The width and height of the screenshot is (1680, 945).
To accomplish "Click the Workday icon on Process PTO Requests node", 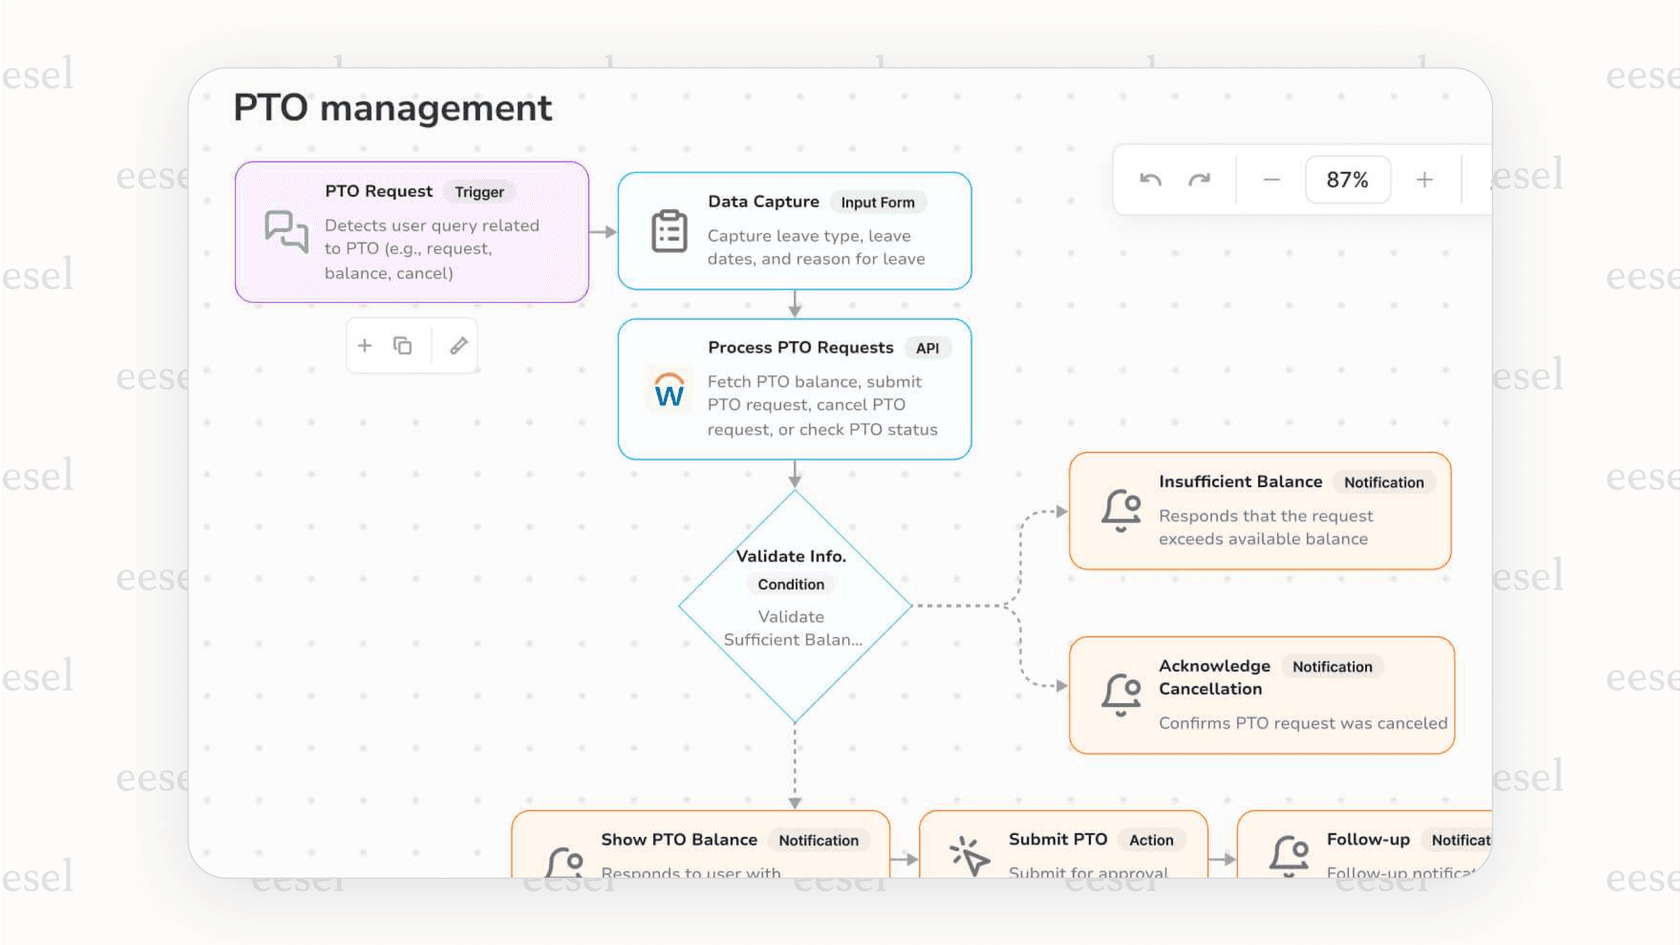I will click(668, 392).
